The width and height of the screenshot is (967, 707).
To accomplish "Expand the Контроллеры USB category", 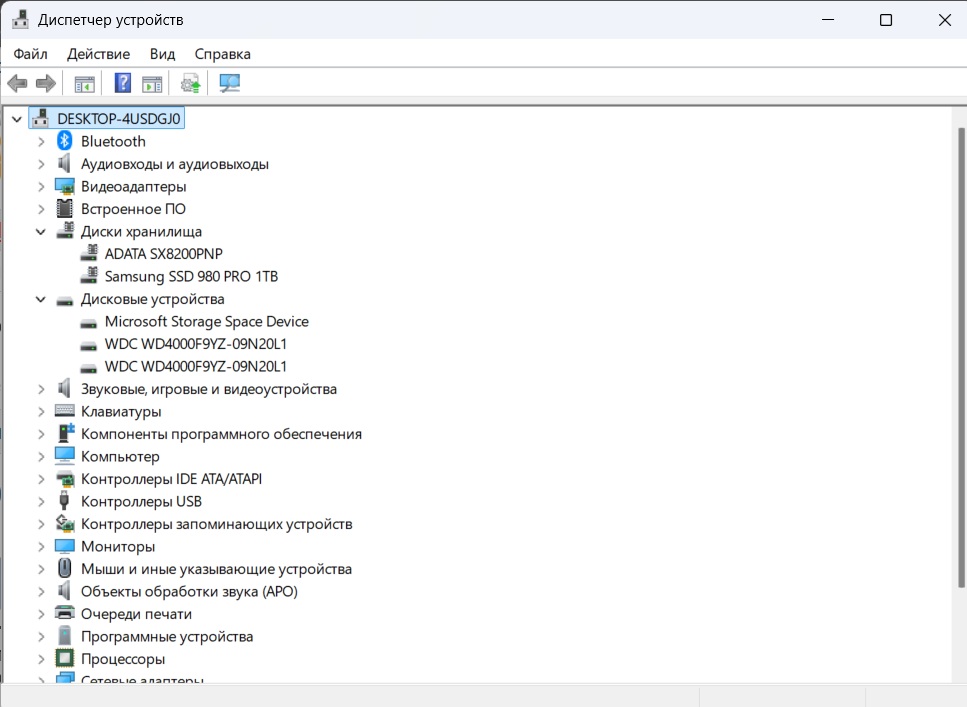I will 41,502.
